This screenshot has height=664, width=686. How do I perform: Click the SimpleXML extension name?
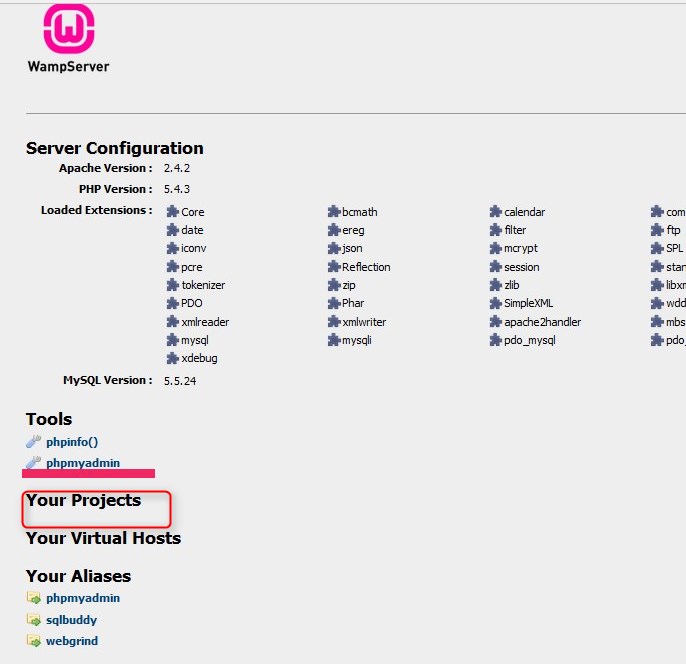pos(528,303)
